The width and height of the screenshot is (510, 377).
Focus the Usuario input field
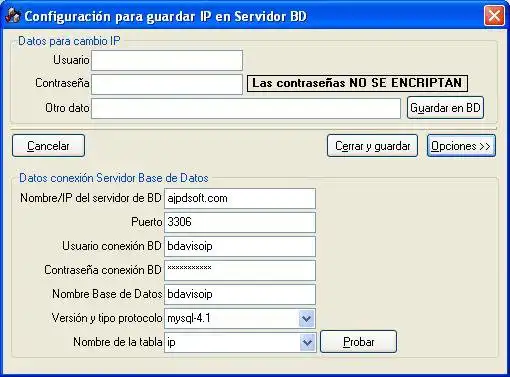(x=167, y=60)
